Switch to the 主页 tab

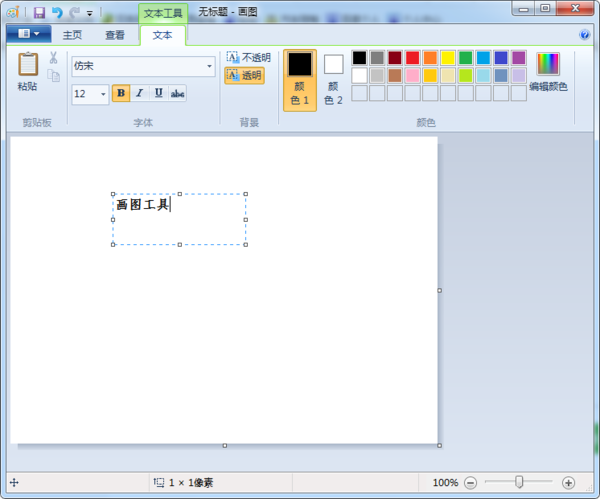72,35
